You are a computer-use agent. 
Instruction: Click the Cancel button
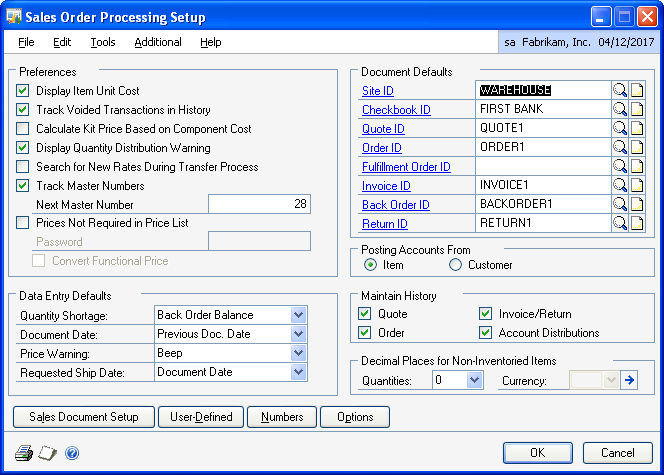click(x=618, y=453)
